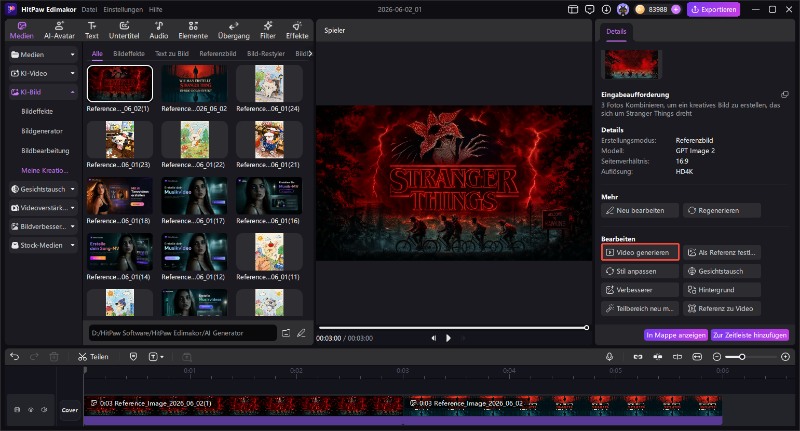Click the Regenerieren button
The width and height of the screenshot is (800, 431).
click(722, 210)
